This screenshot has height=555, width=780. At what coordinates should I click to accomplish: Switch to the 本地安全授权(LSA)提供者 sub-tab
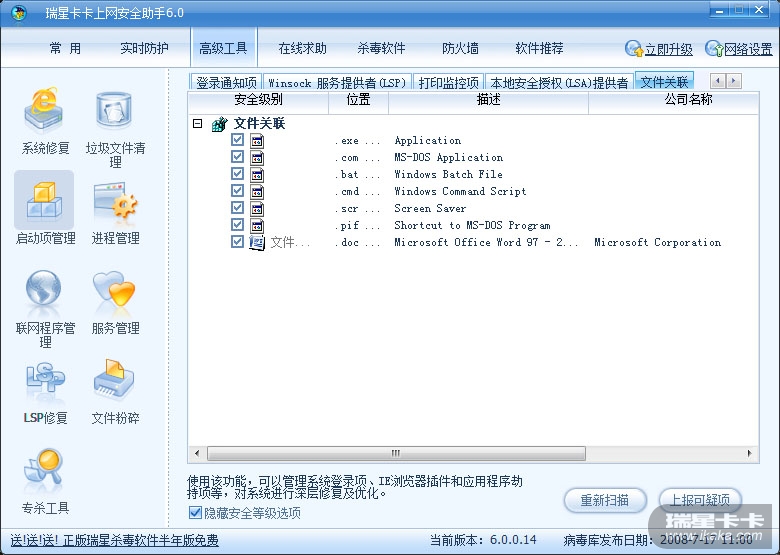(x=560, y=82)
